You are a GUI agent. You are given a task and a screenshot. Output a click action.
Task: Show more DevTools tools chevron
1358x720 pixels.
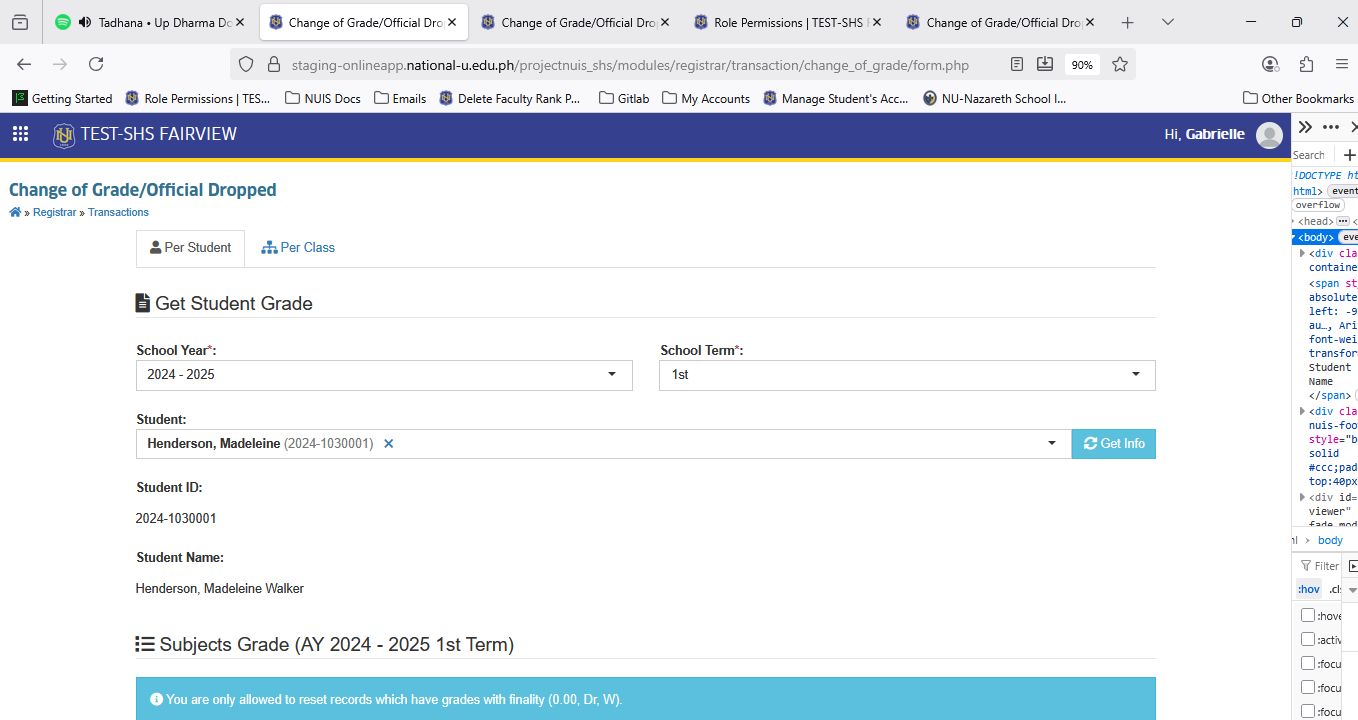[x=1306, y=127]
